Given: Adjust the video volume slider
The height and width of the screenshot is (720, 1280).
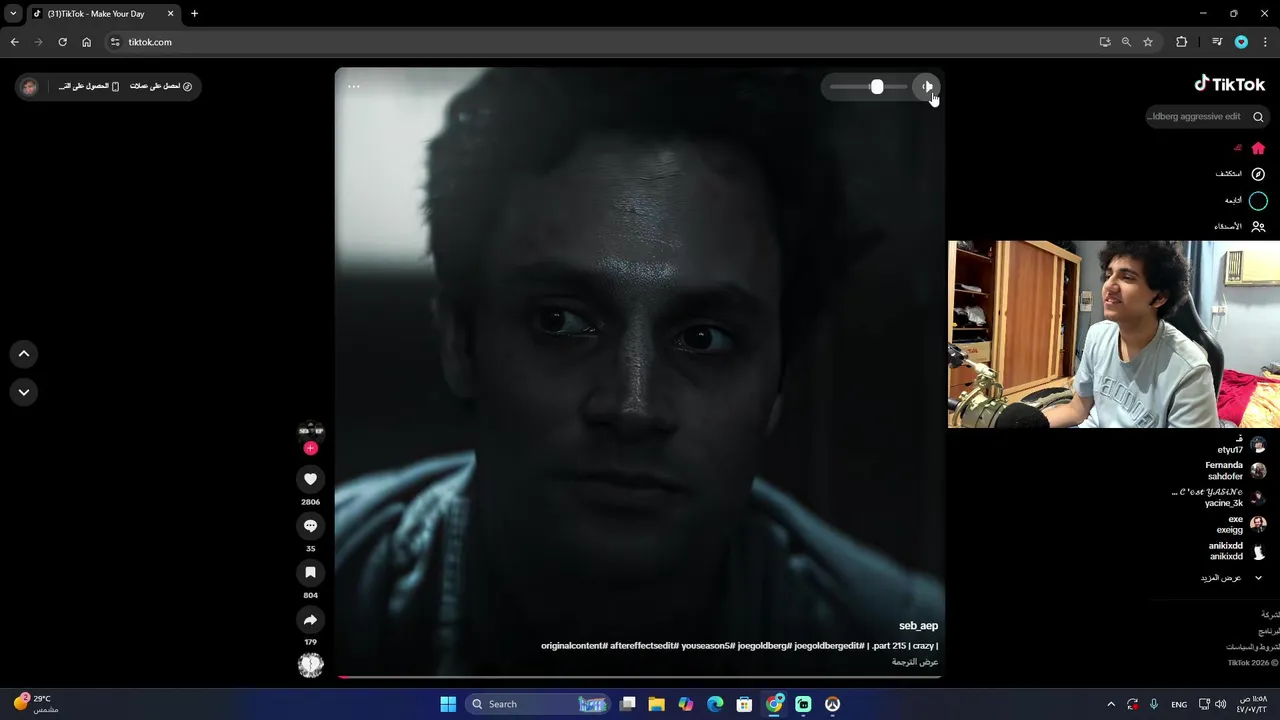Looking at the screenshot, I should [x=868, y=87].
